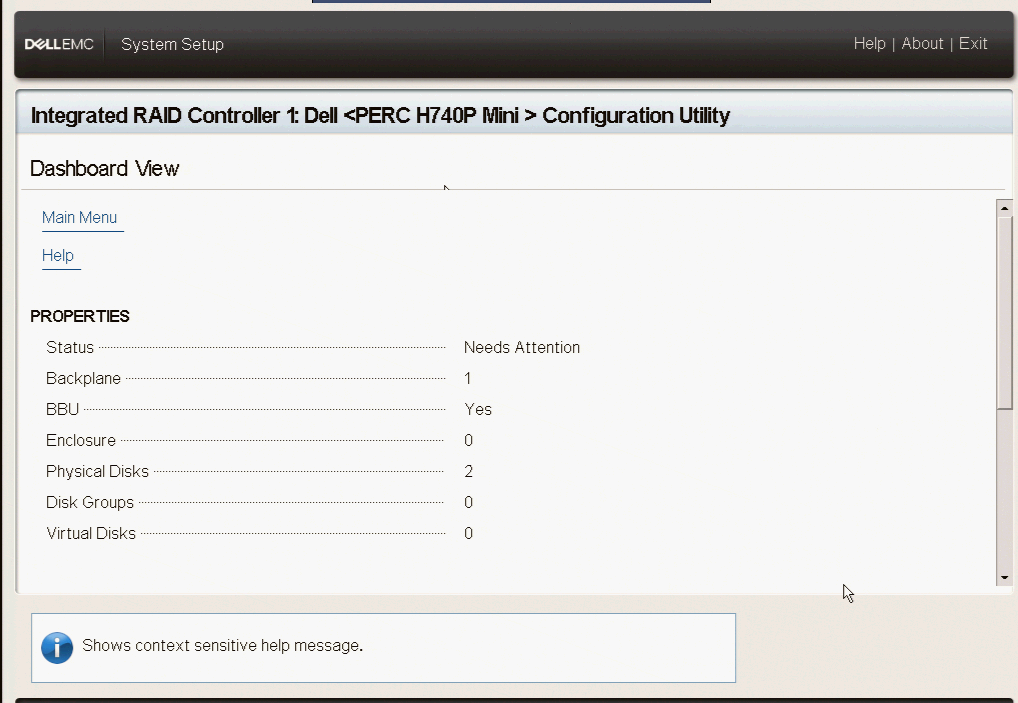This screenshot has width=1018, height=703.
Task: Select the Enclosure property label
Action: pyautogui.click(x=81, y=441)
